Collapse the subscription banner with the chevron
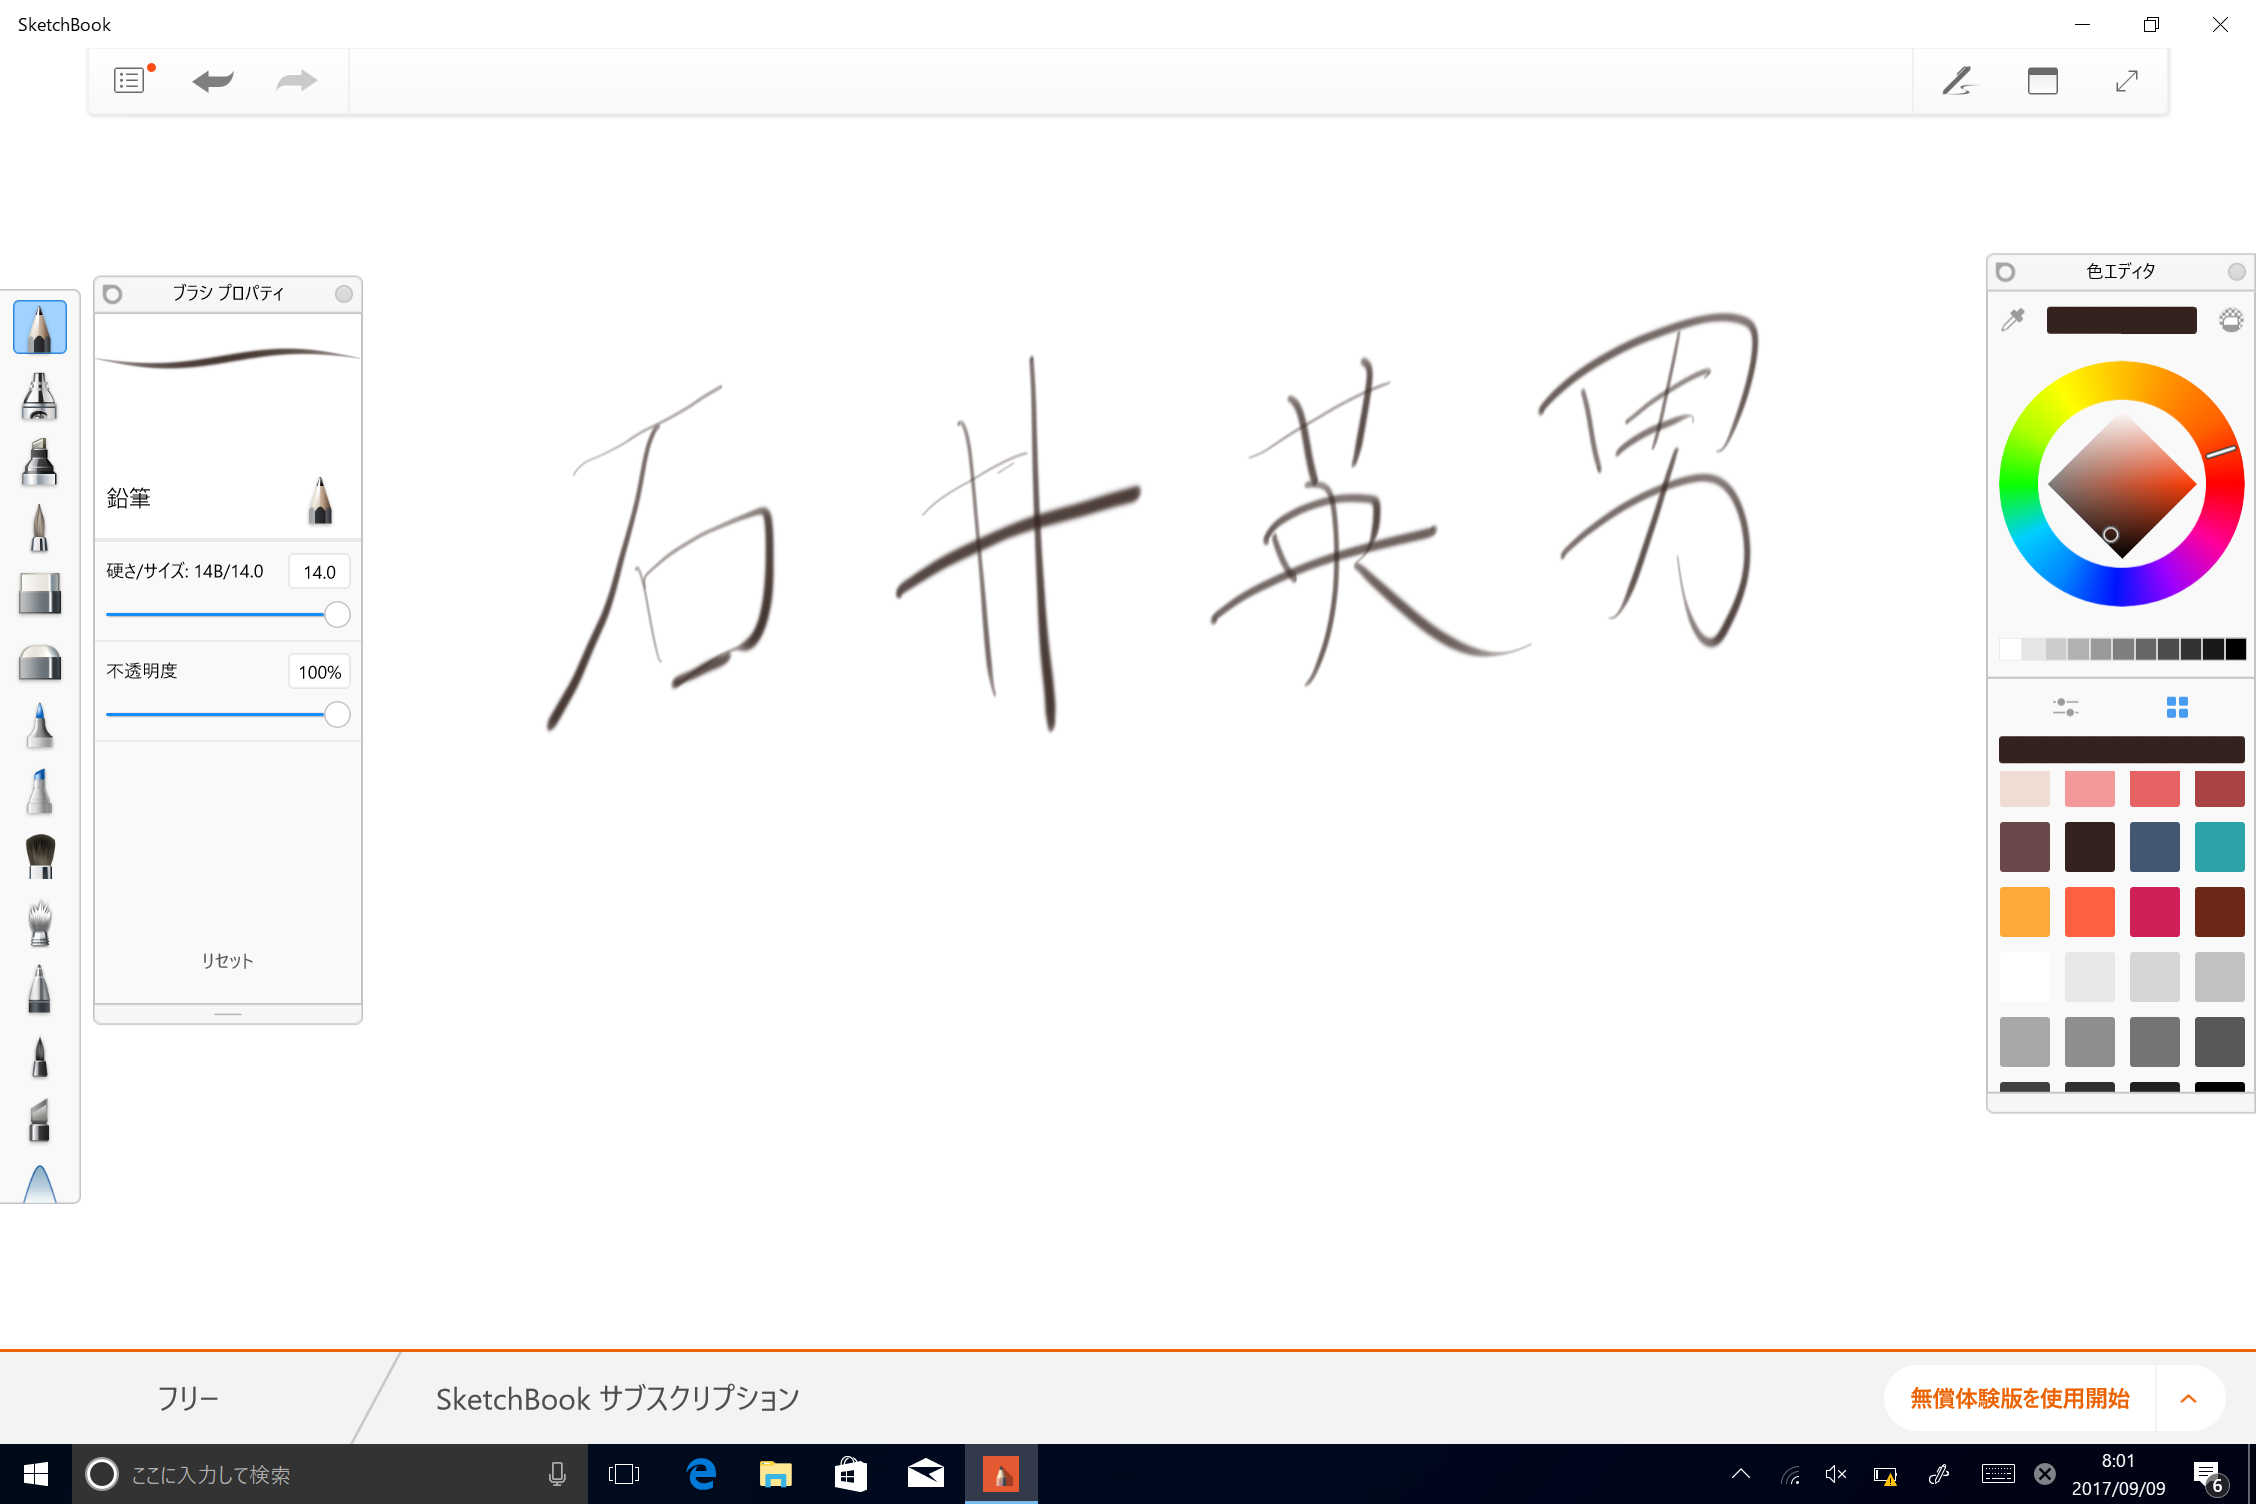The width and height of the screenshot is (2256, 1504). (x=2187, y=1398)
